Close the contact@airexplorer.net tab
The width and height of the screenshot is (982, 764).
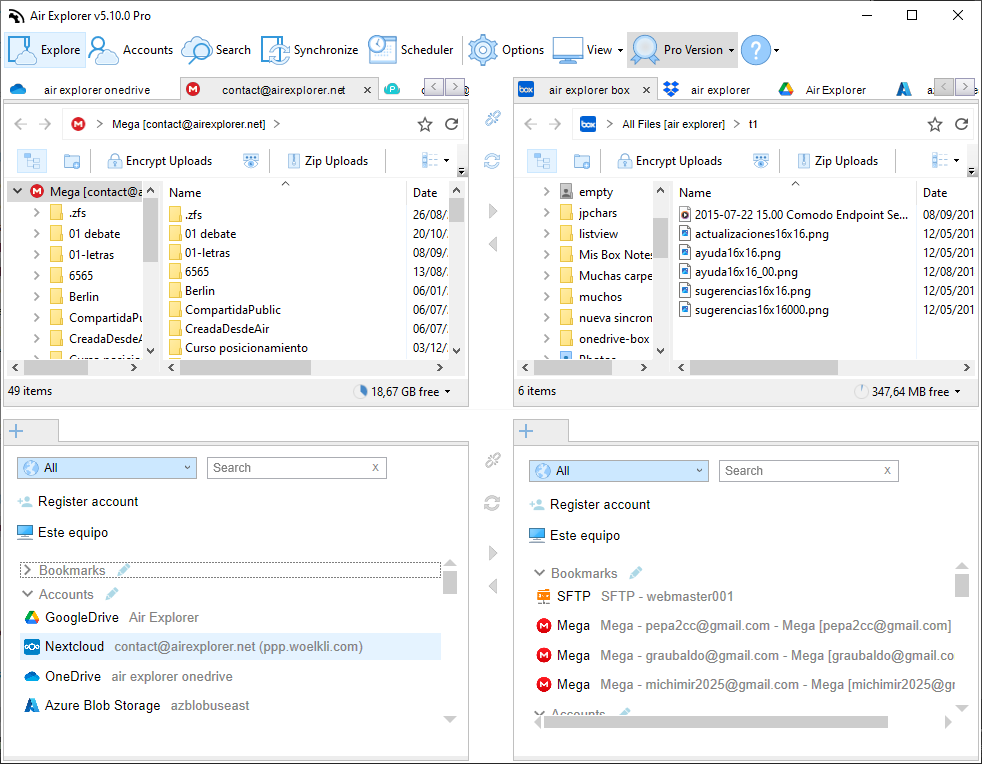pyautogui.click(x=368, y=90)
